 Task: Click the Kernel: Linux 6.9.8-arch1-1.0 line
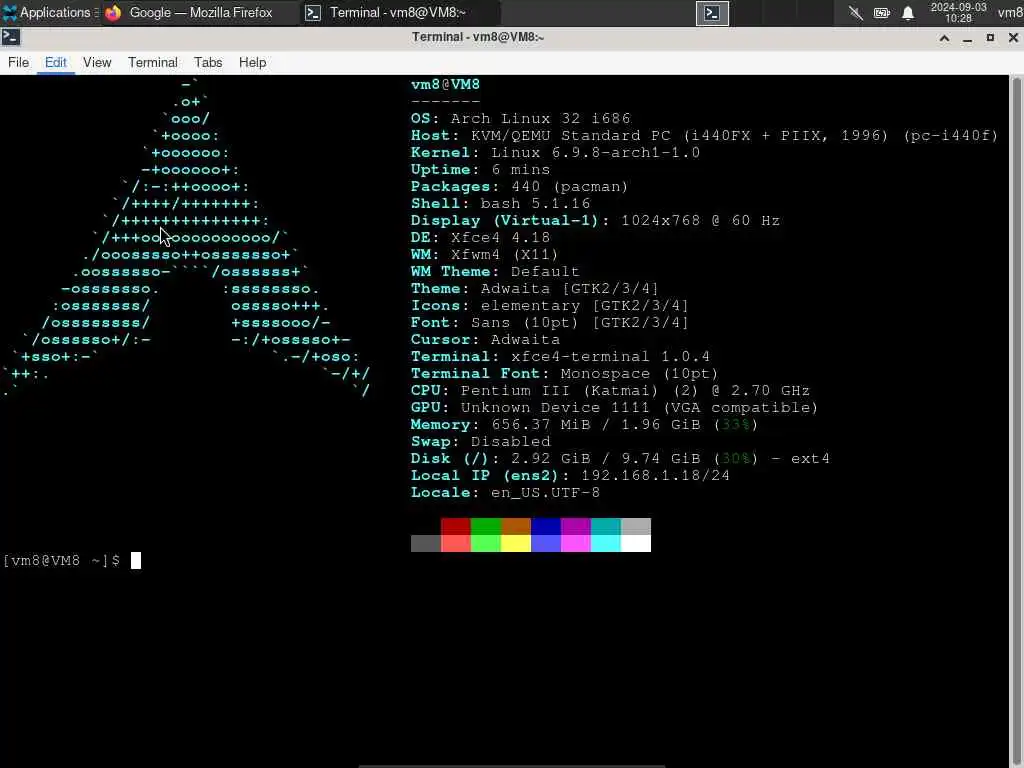point(555,152)
